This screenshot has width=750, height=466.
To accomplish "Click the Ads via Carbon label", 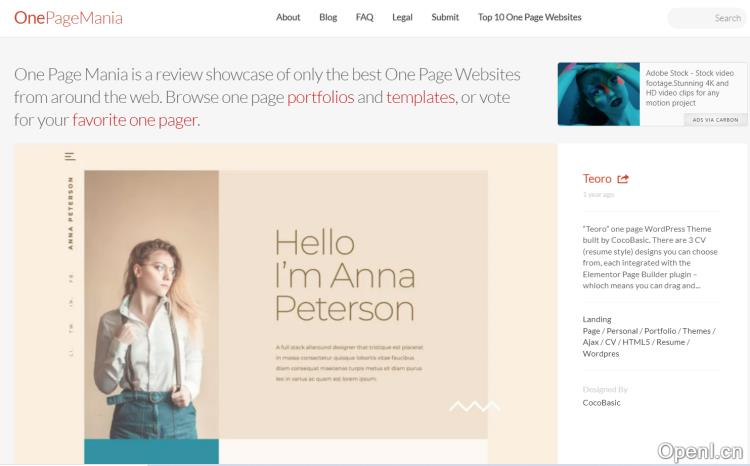I will tap(714, 120).
